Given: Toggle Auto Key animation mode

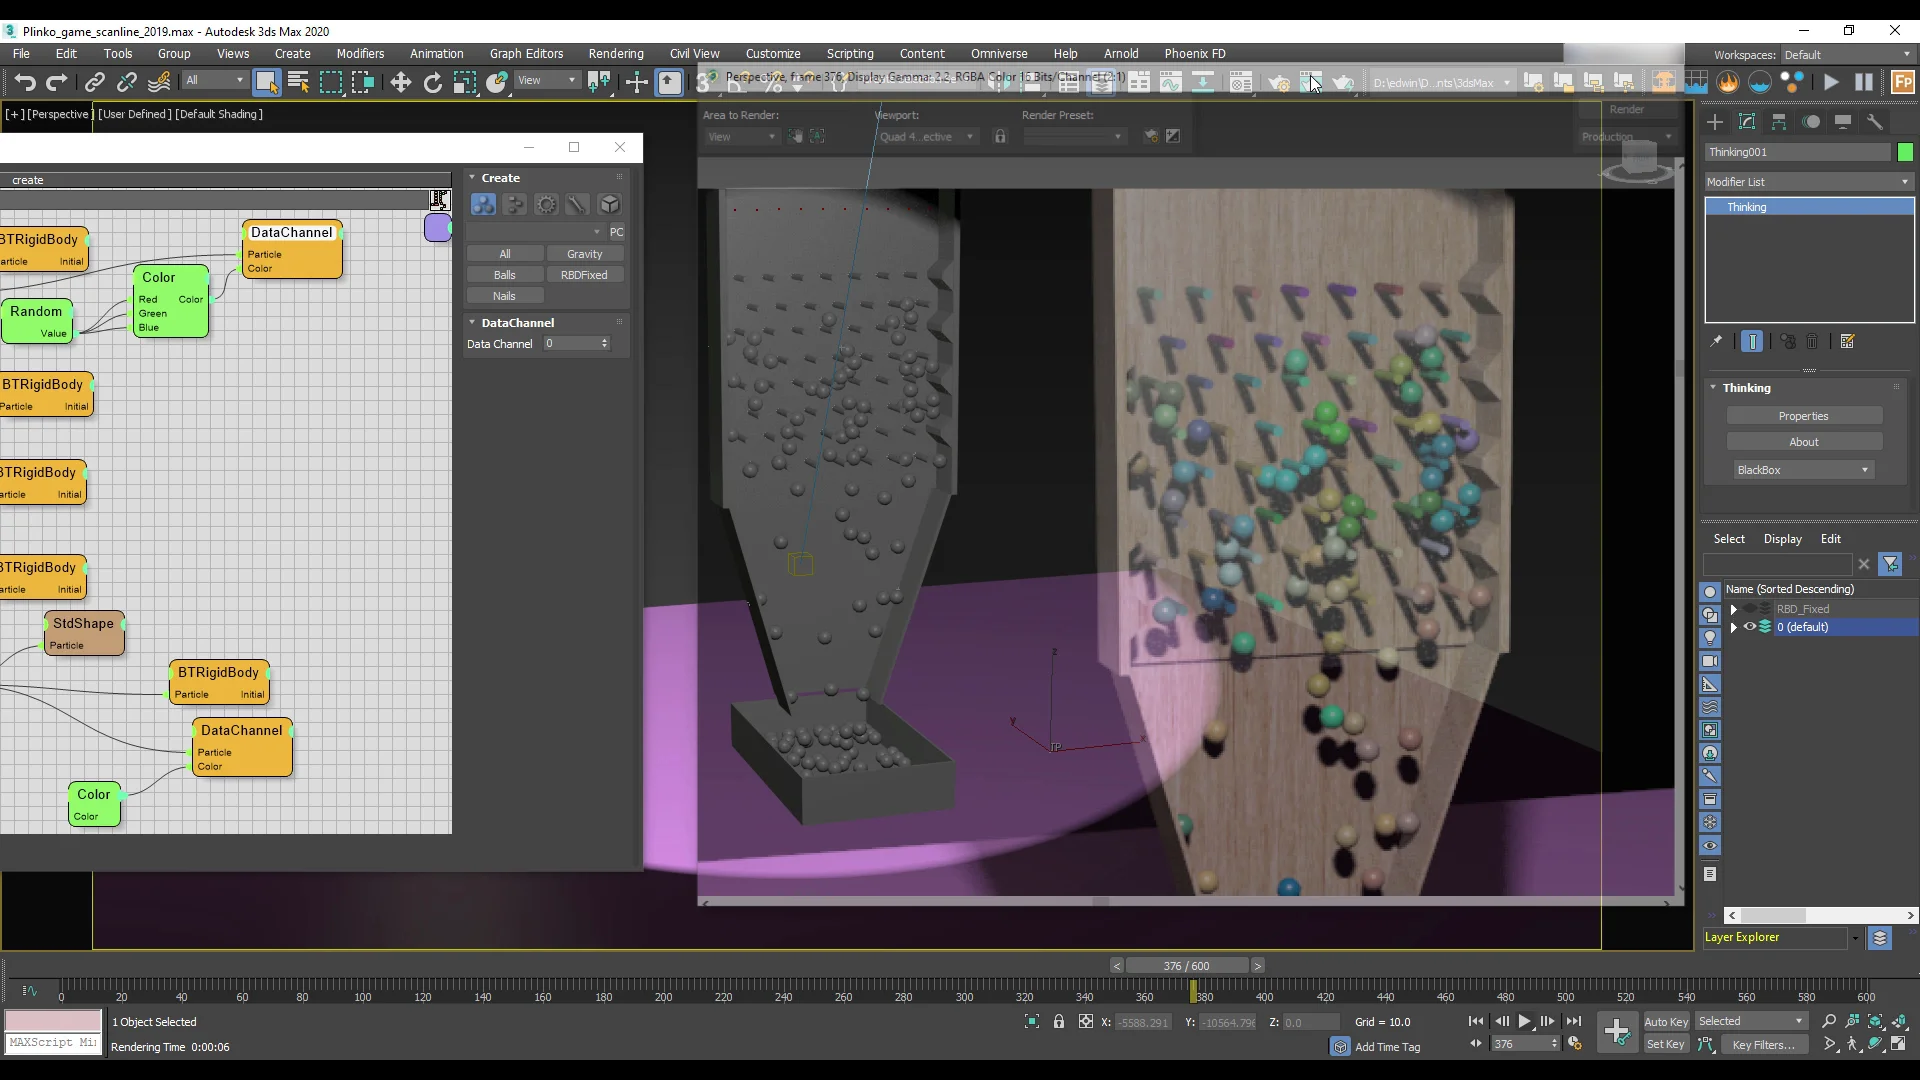Looking at the screenshot, I should point(1666,1021).
